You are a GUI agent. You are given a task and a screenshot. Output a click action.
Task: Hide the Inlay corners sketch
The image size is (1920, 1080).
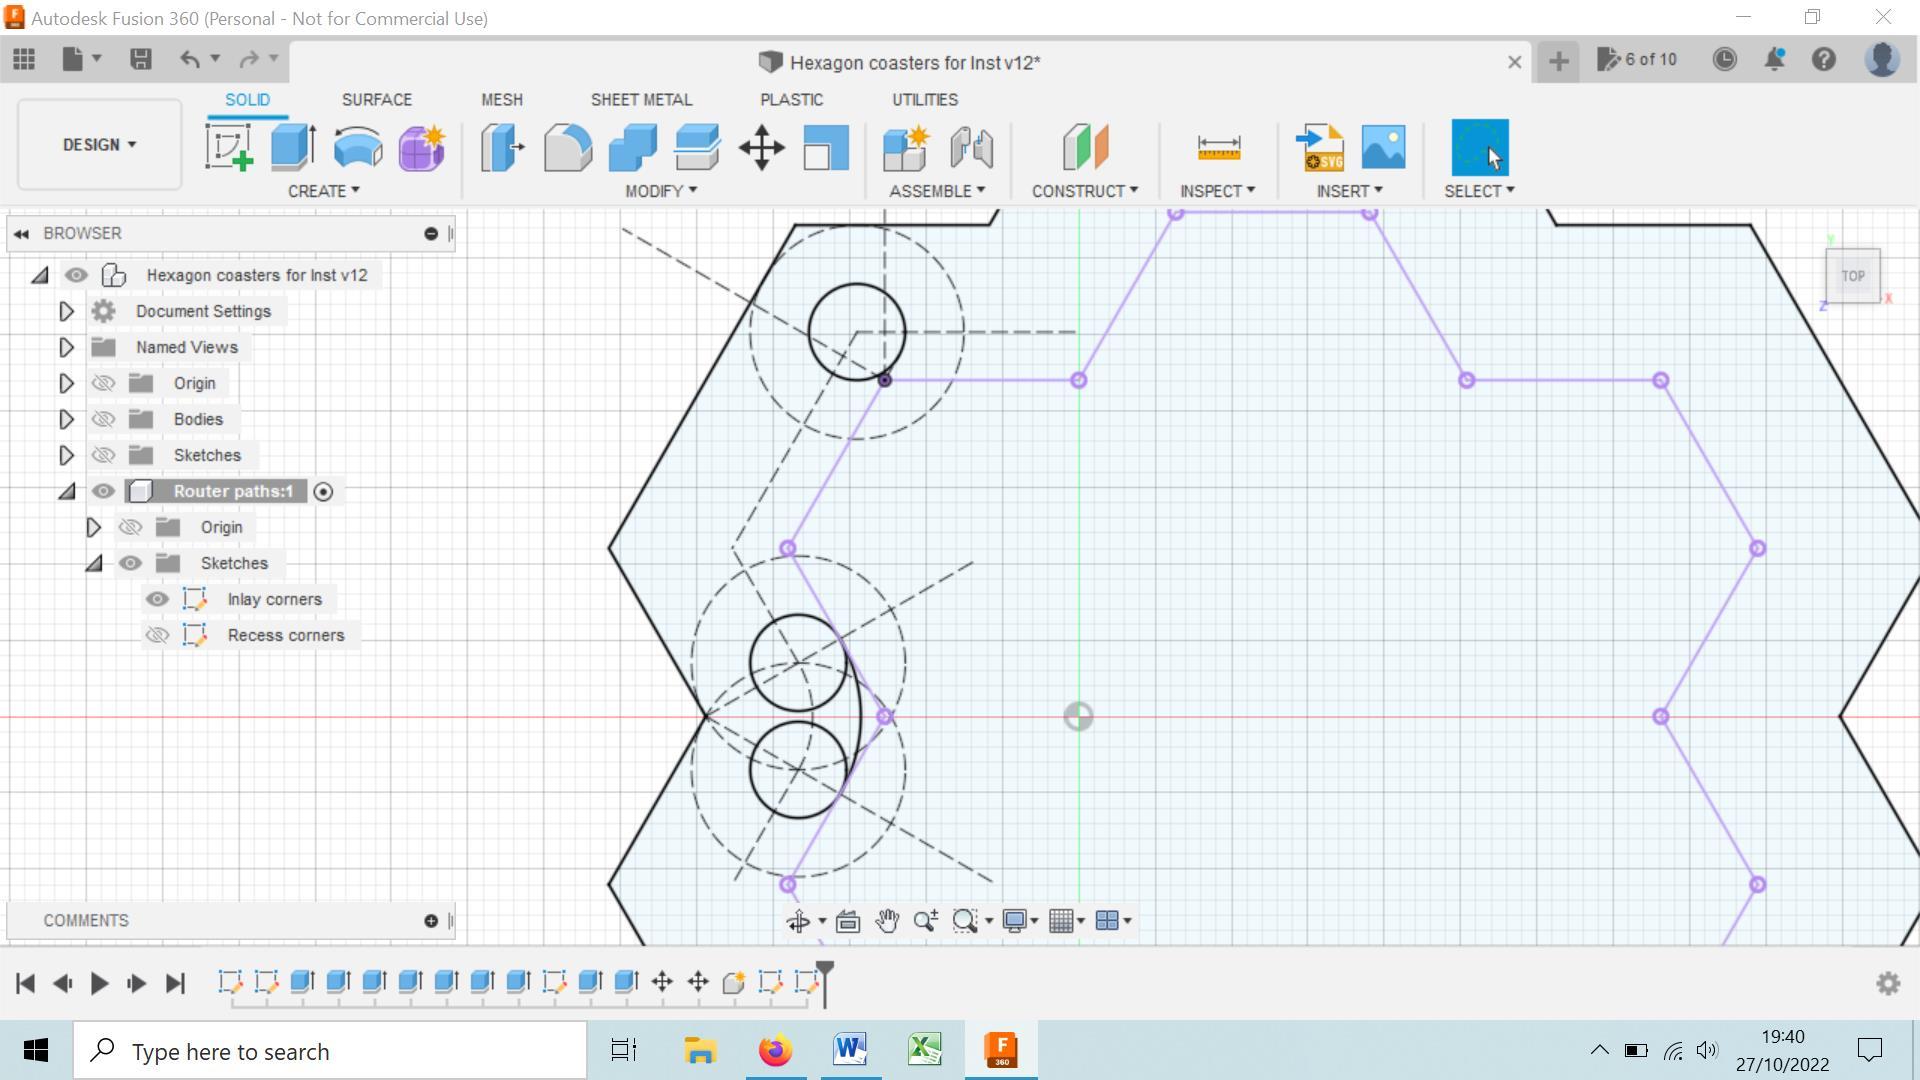157,598
